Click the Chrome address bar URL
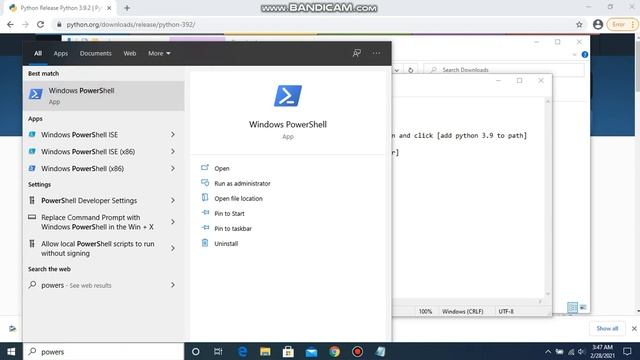640x360 pixels. (131, 24)
